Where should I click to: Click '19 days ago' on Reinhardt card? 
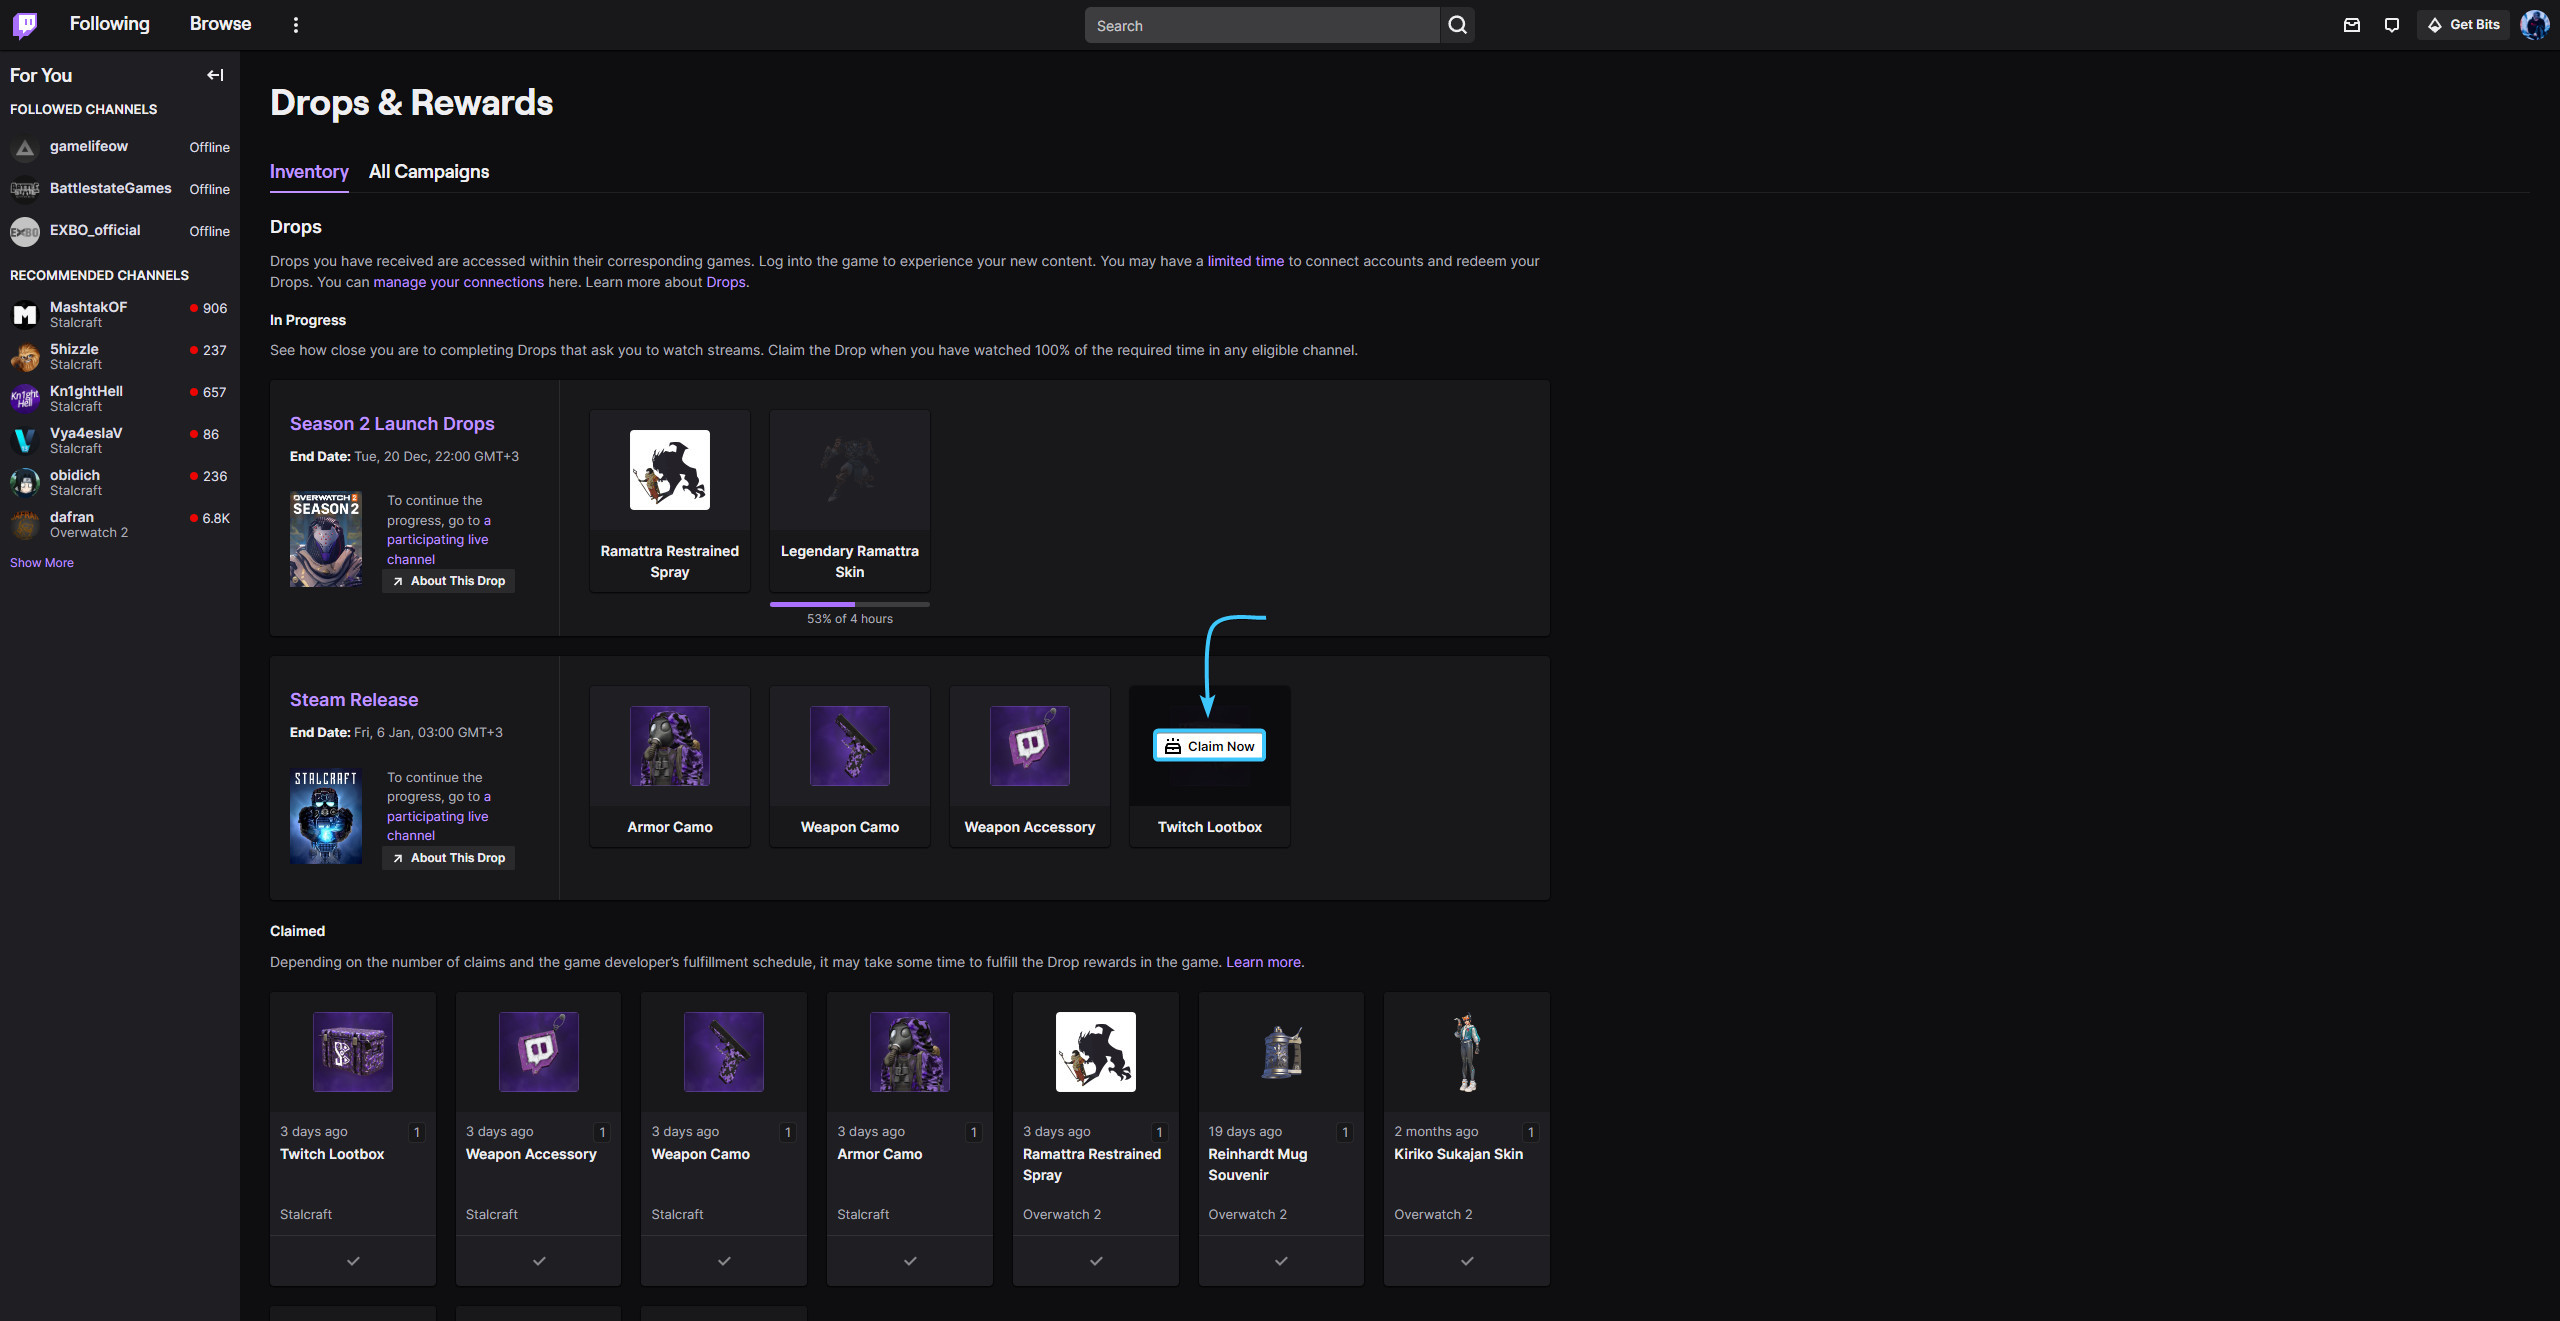1245,1132
